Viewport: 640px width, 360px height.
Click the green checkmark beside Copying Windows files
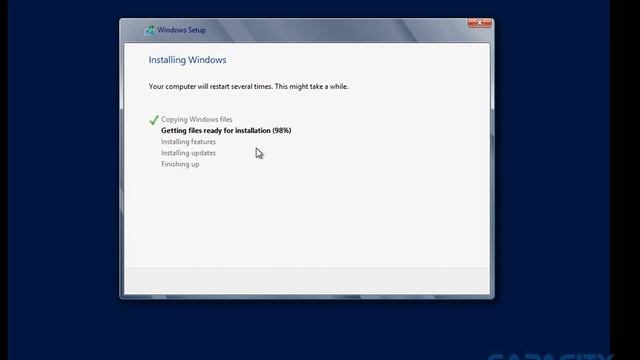pyautogui.click(x=154, y=120)
